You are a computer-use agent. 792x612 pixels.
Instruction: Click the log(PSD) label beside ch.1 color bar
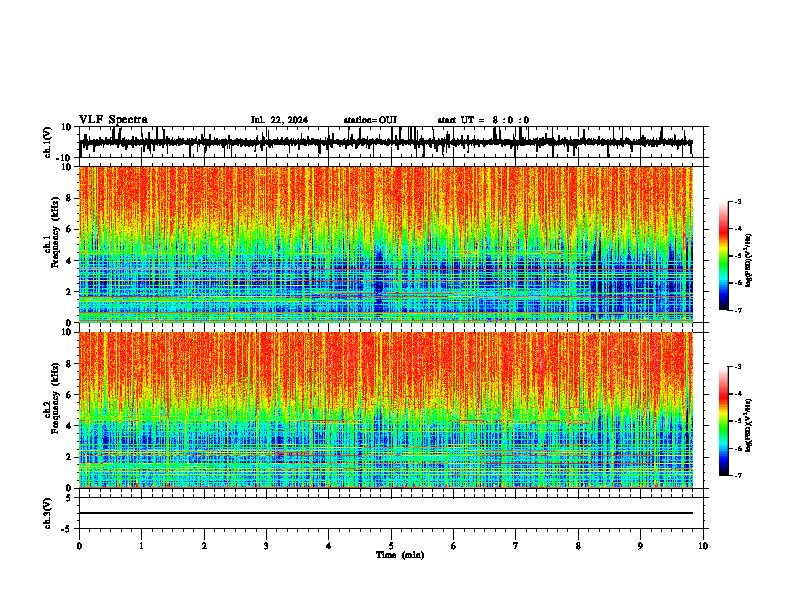pos(749,260)
